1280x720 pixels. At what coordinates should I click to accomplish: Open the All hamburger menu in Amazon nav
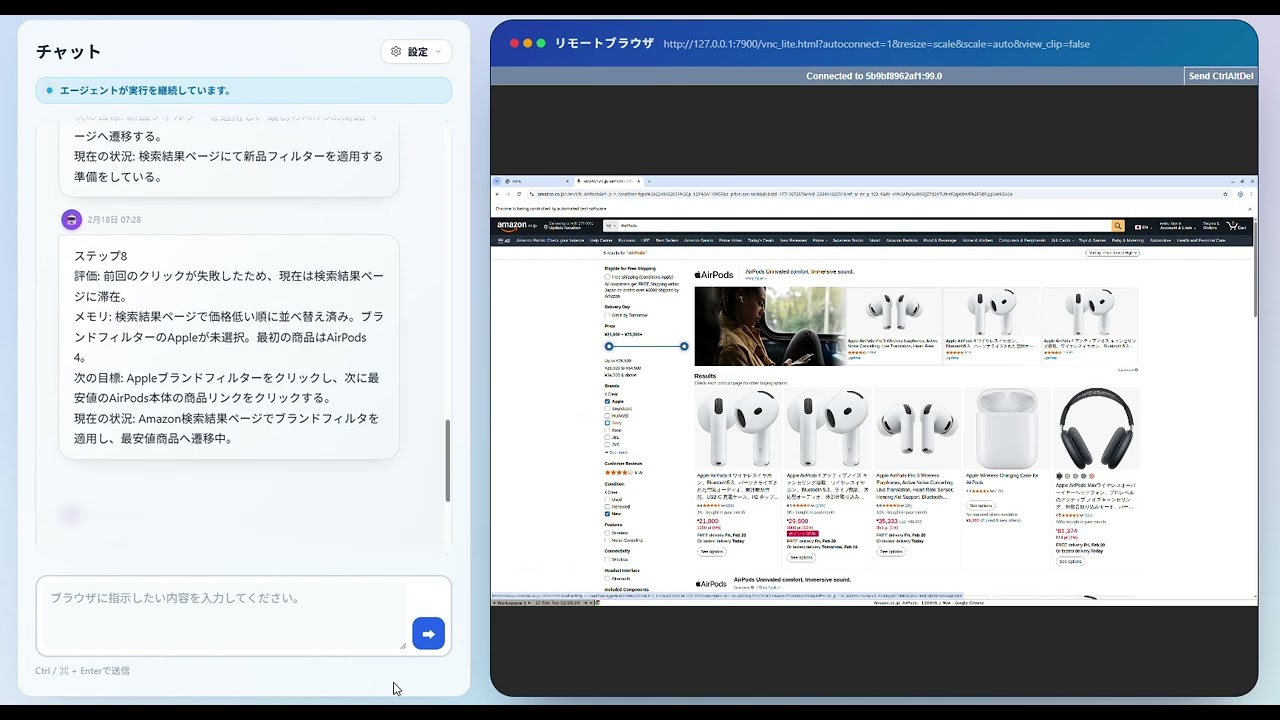click(504, 240)
